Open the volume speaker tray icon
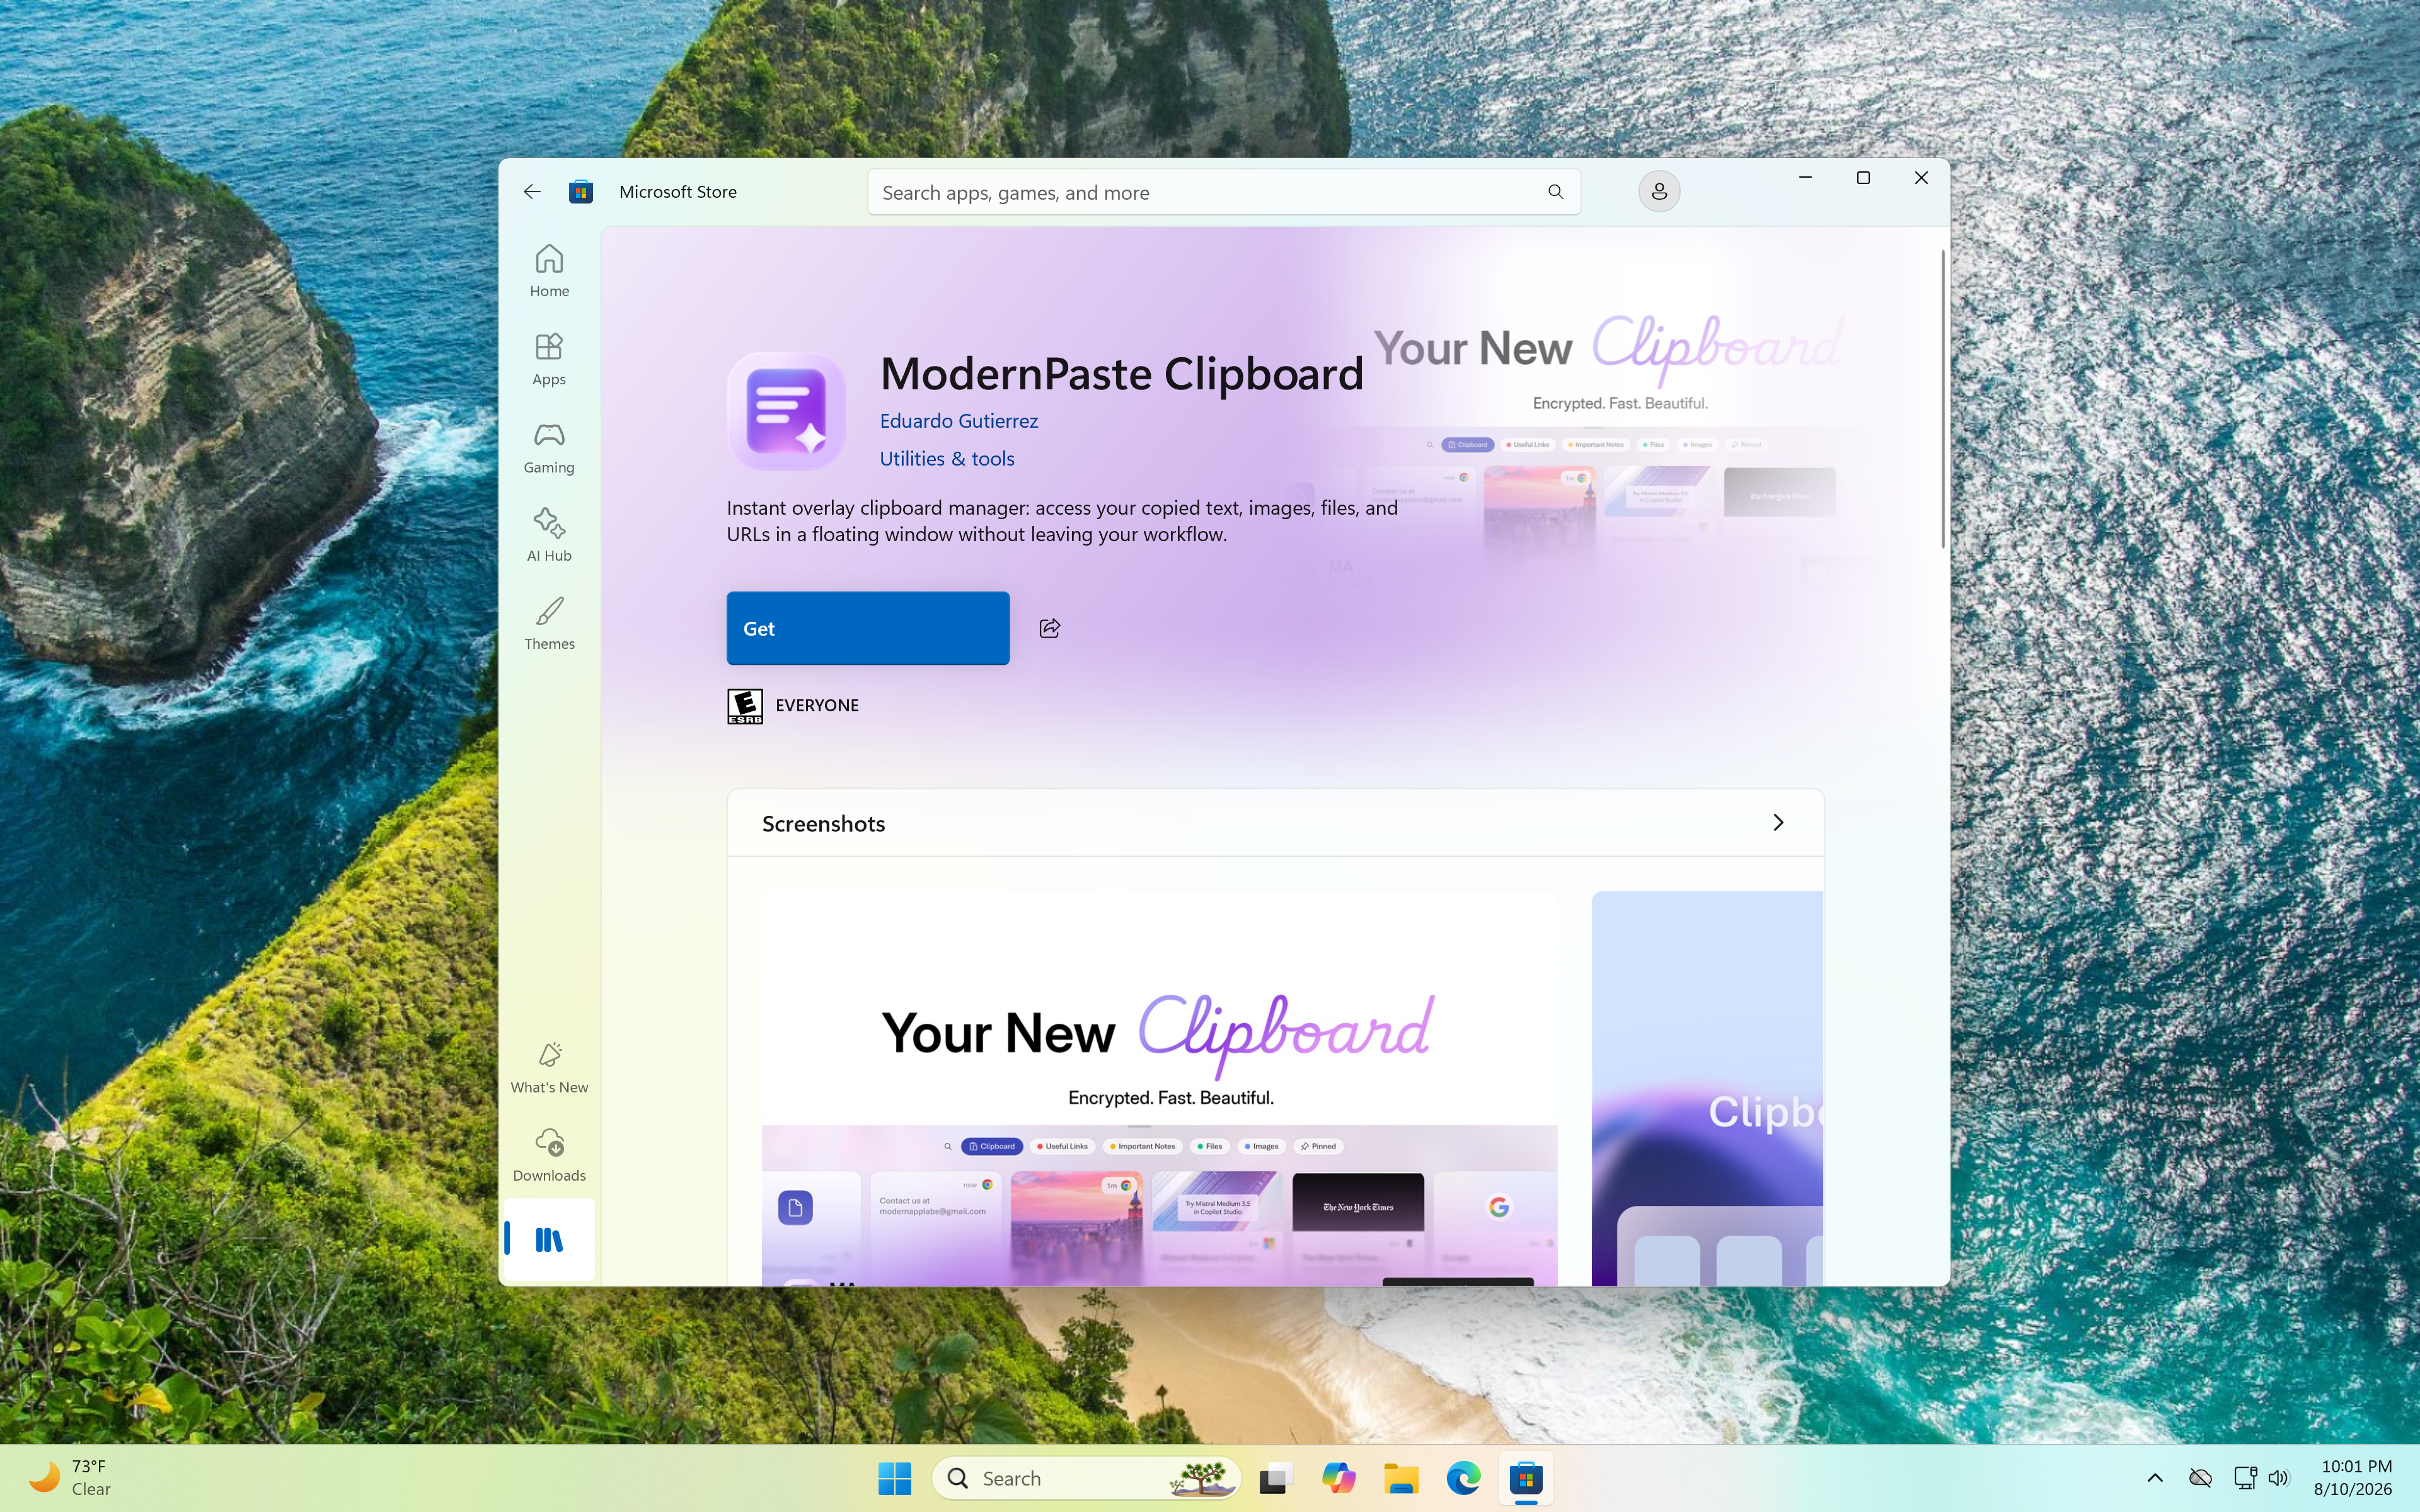2420x1512 pixels. (2279, 1478)
